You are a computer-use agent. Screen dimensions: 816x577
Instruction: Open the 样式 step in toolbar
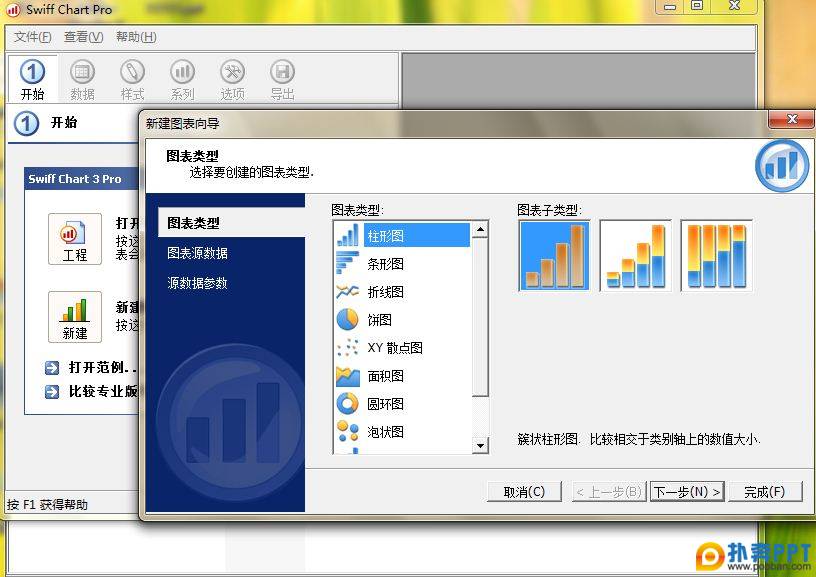(132, 72)
